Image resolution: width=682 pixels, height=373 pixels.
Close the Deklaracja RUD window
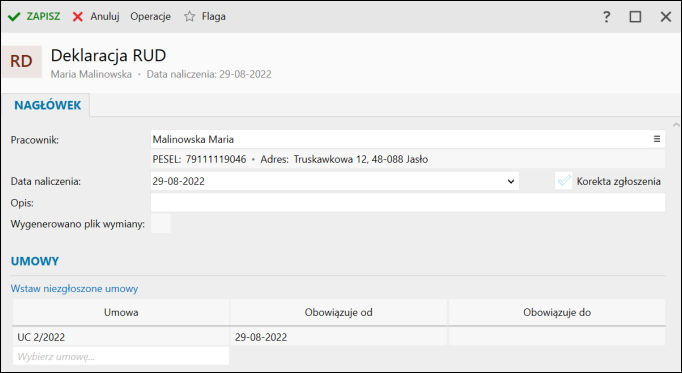[665, 17]
